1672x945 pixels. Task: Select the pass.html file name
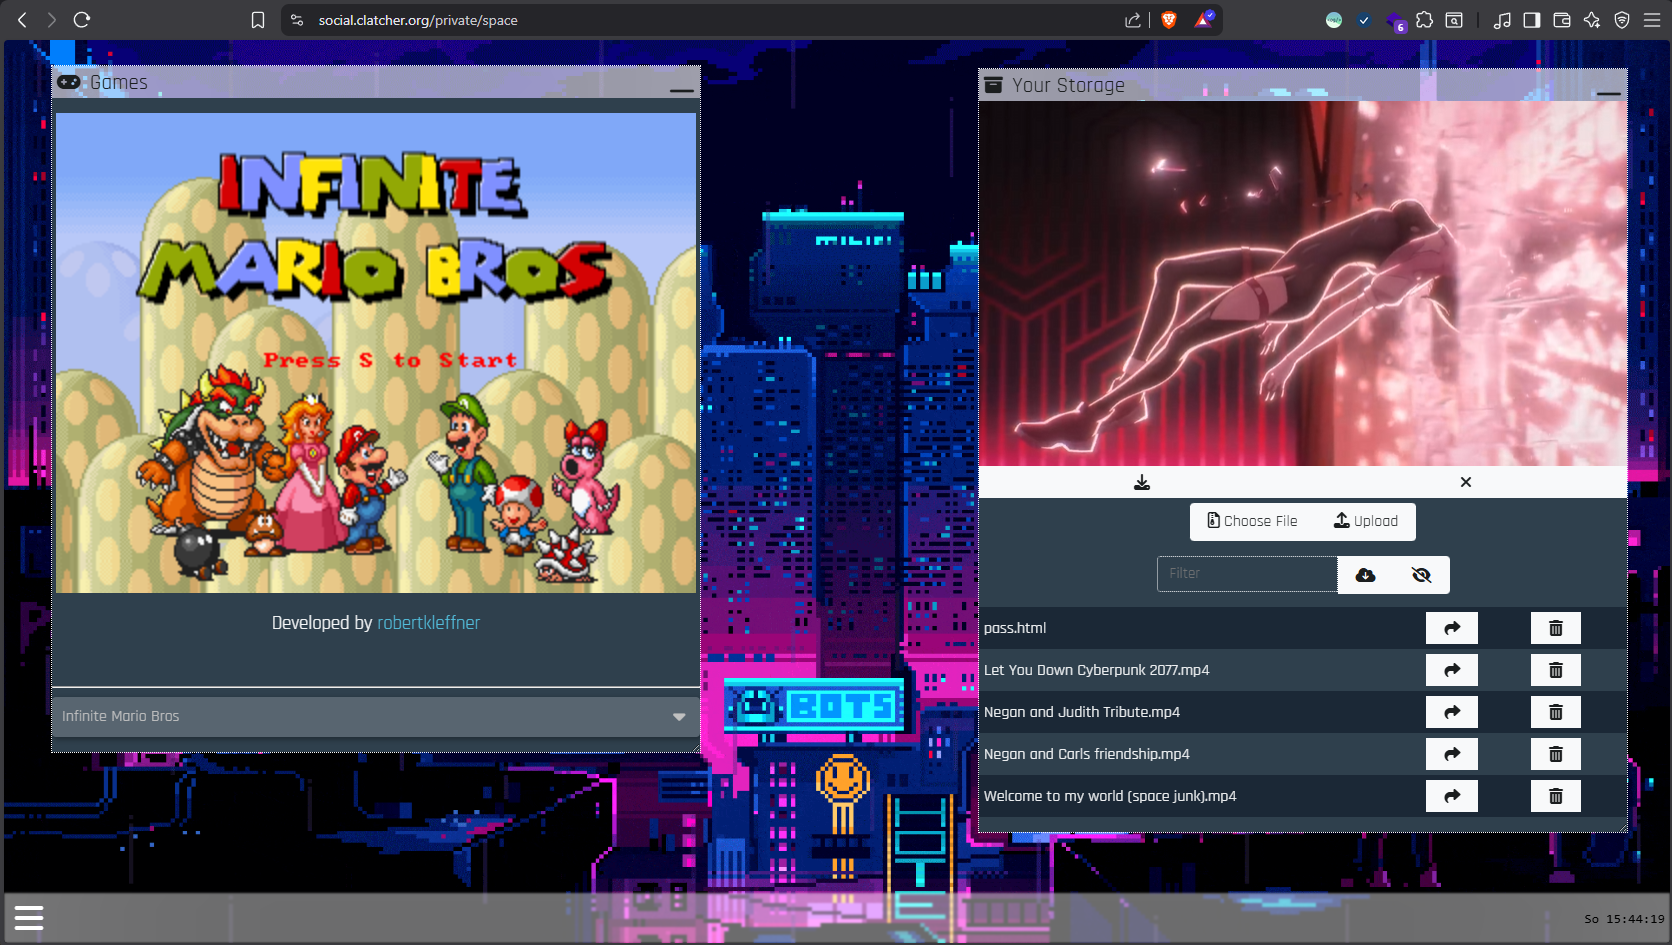pyautogui.click(x=1015, y=628)
